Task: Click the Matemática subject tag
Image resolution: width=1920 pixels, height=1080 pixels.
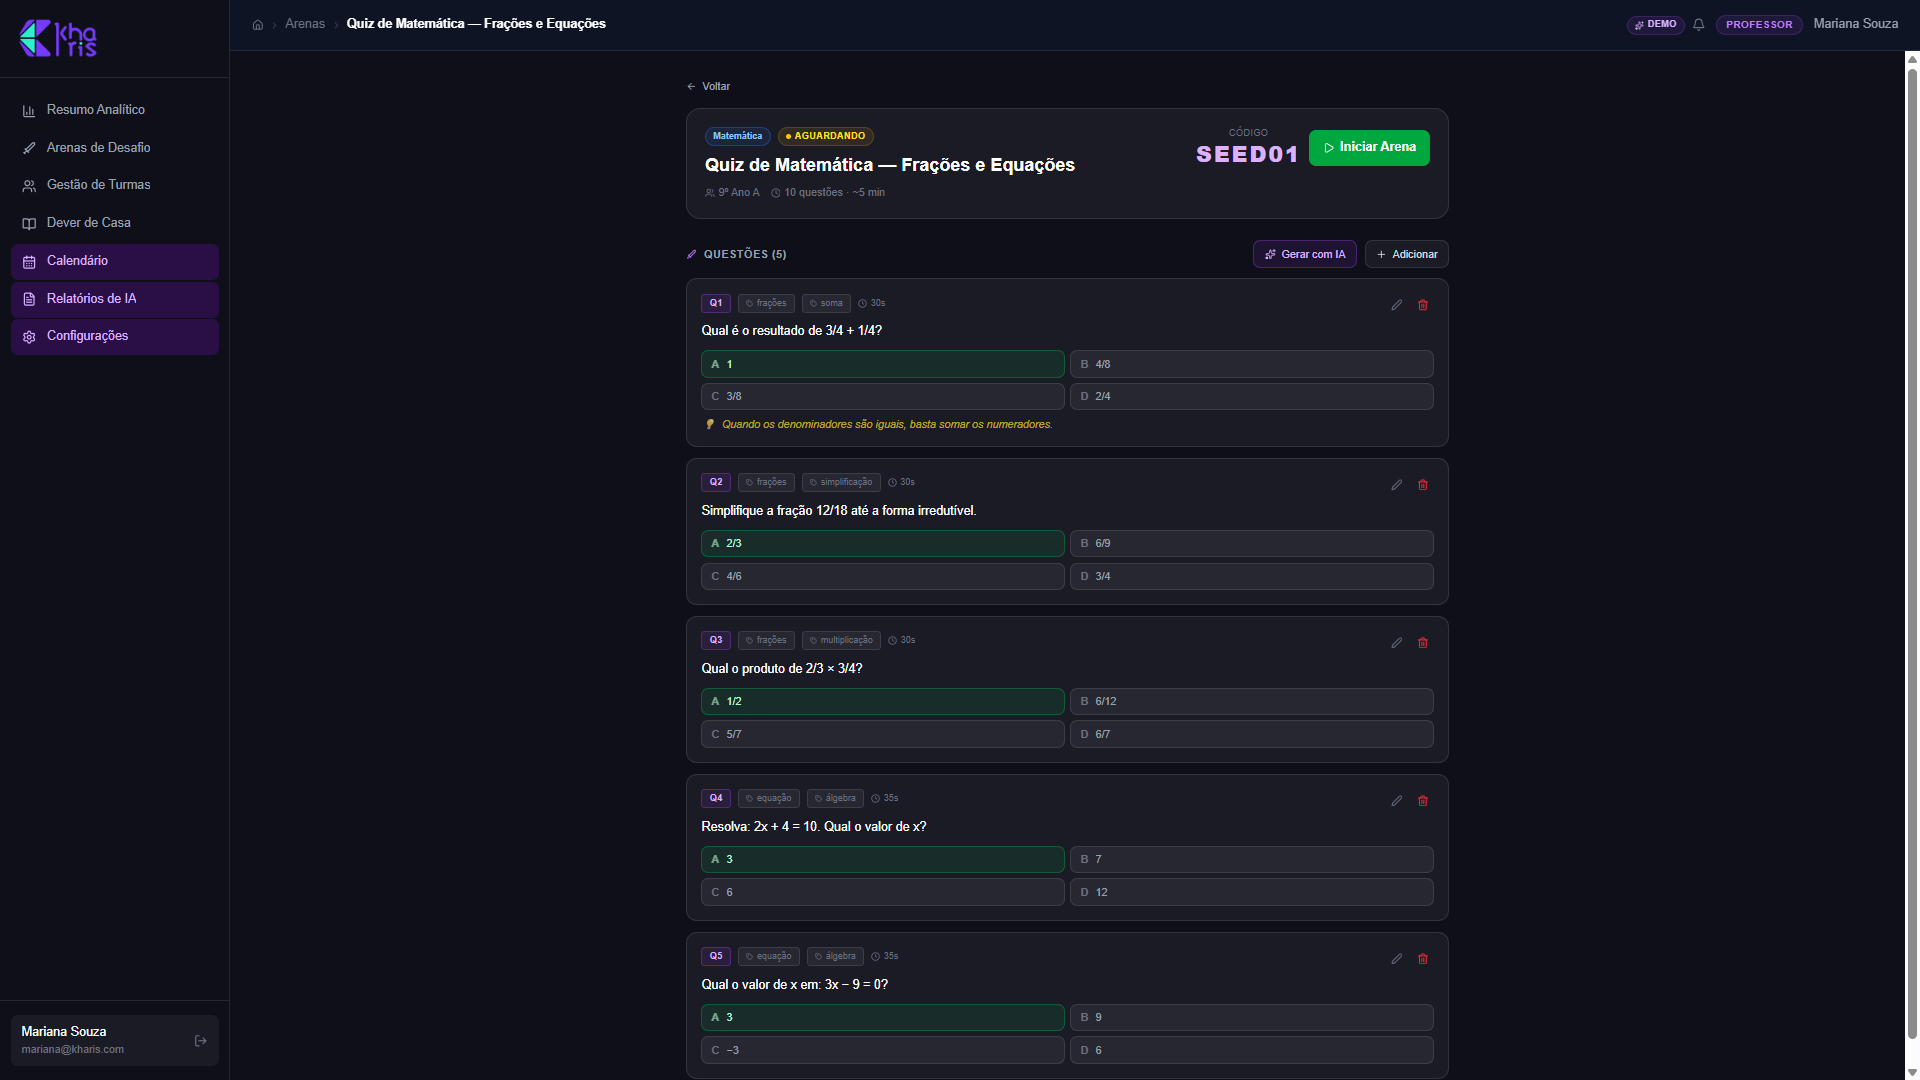Action: (x=737, y=136)
